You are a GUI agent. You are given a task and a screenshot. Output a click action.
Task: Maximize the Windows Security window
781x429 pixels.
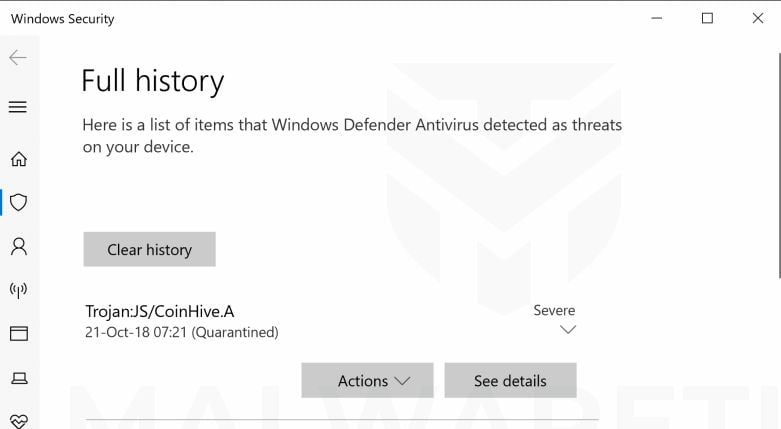tap(707, 18)
